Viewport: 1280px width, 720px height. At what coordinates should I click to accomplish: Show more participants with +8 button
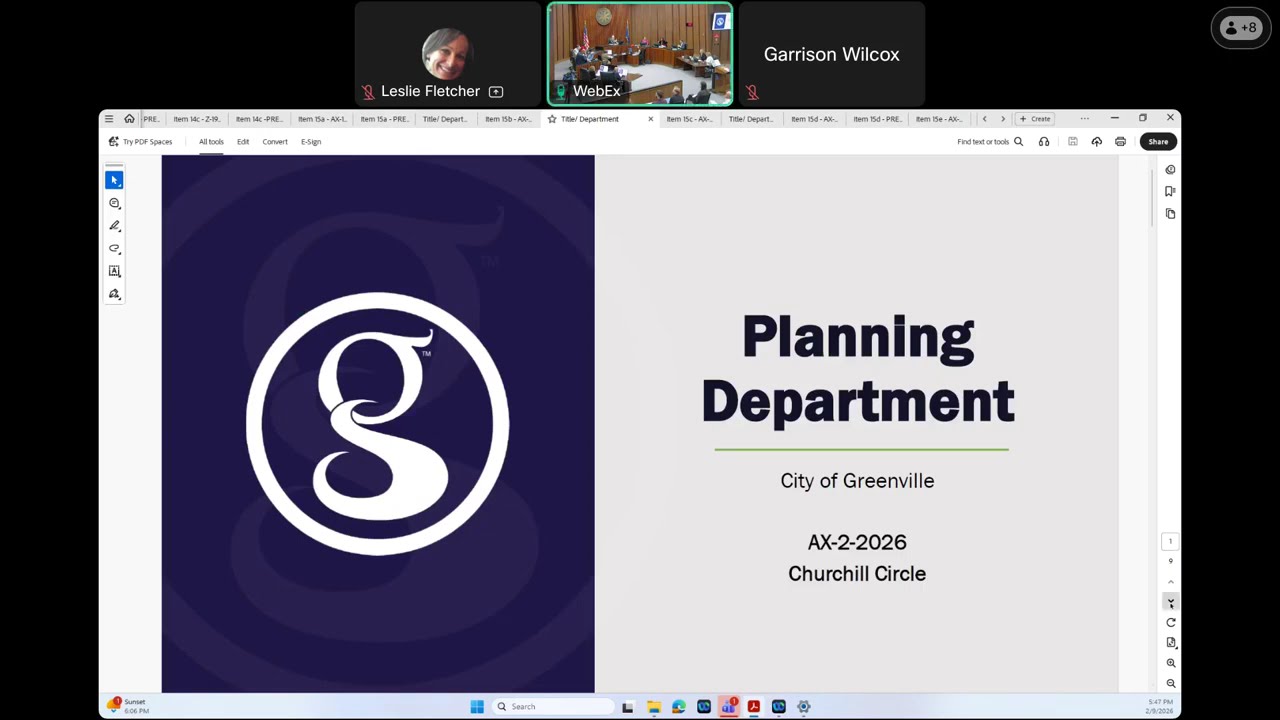click(x=1241, y=28)
